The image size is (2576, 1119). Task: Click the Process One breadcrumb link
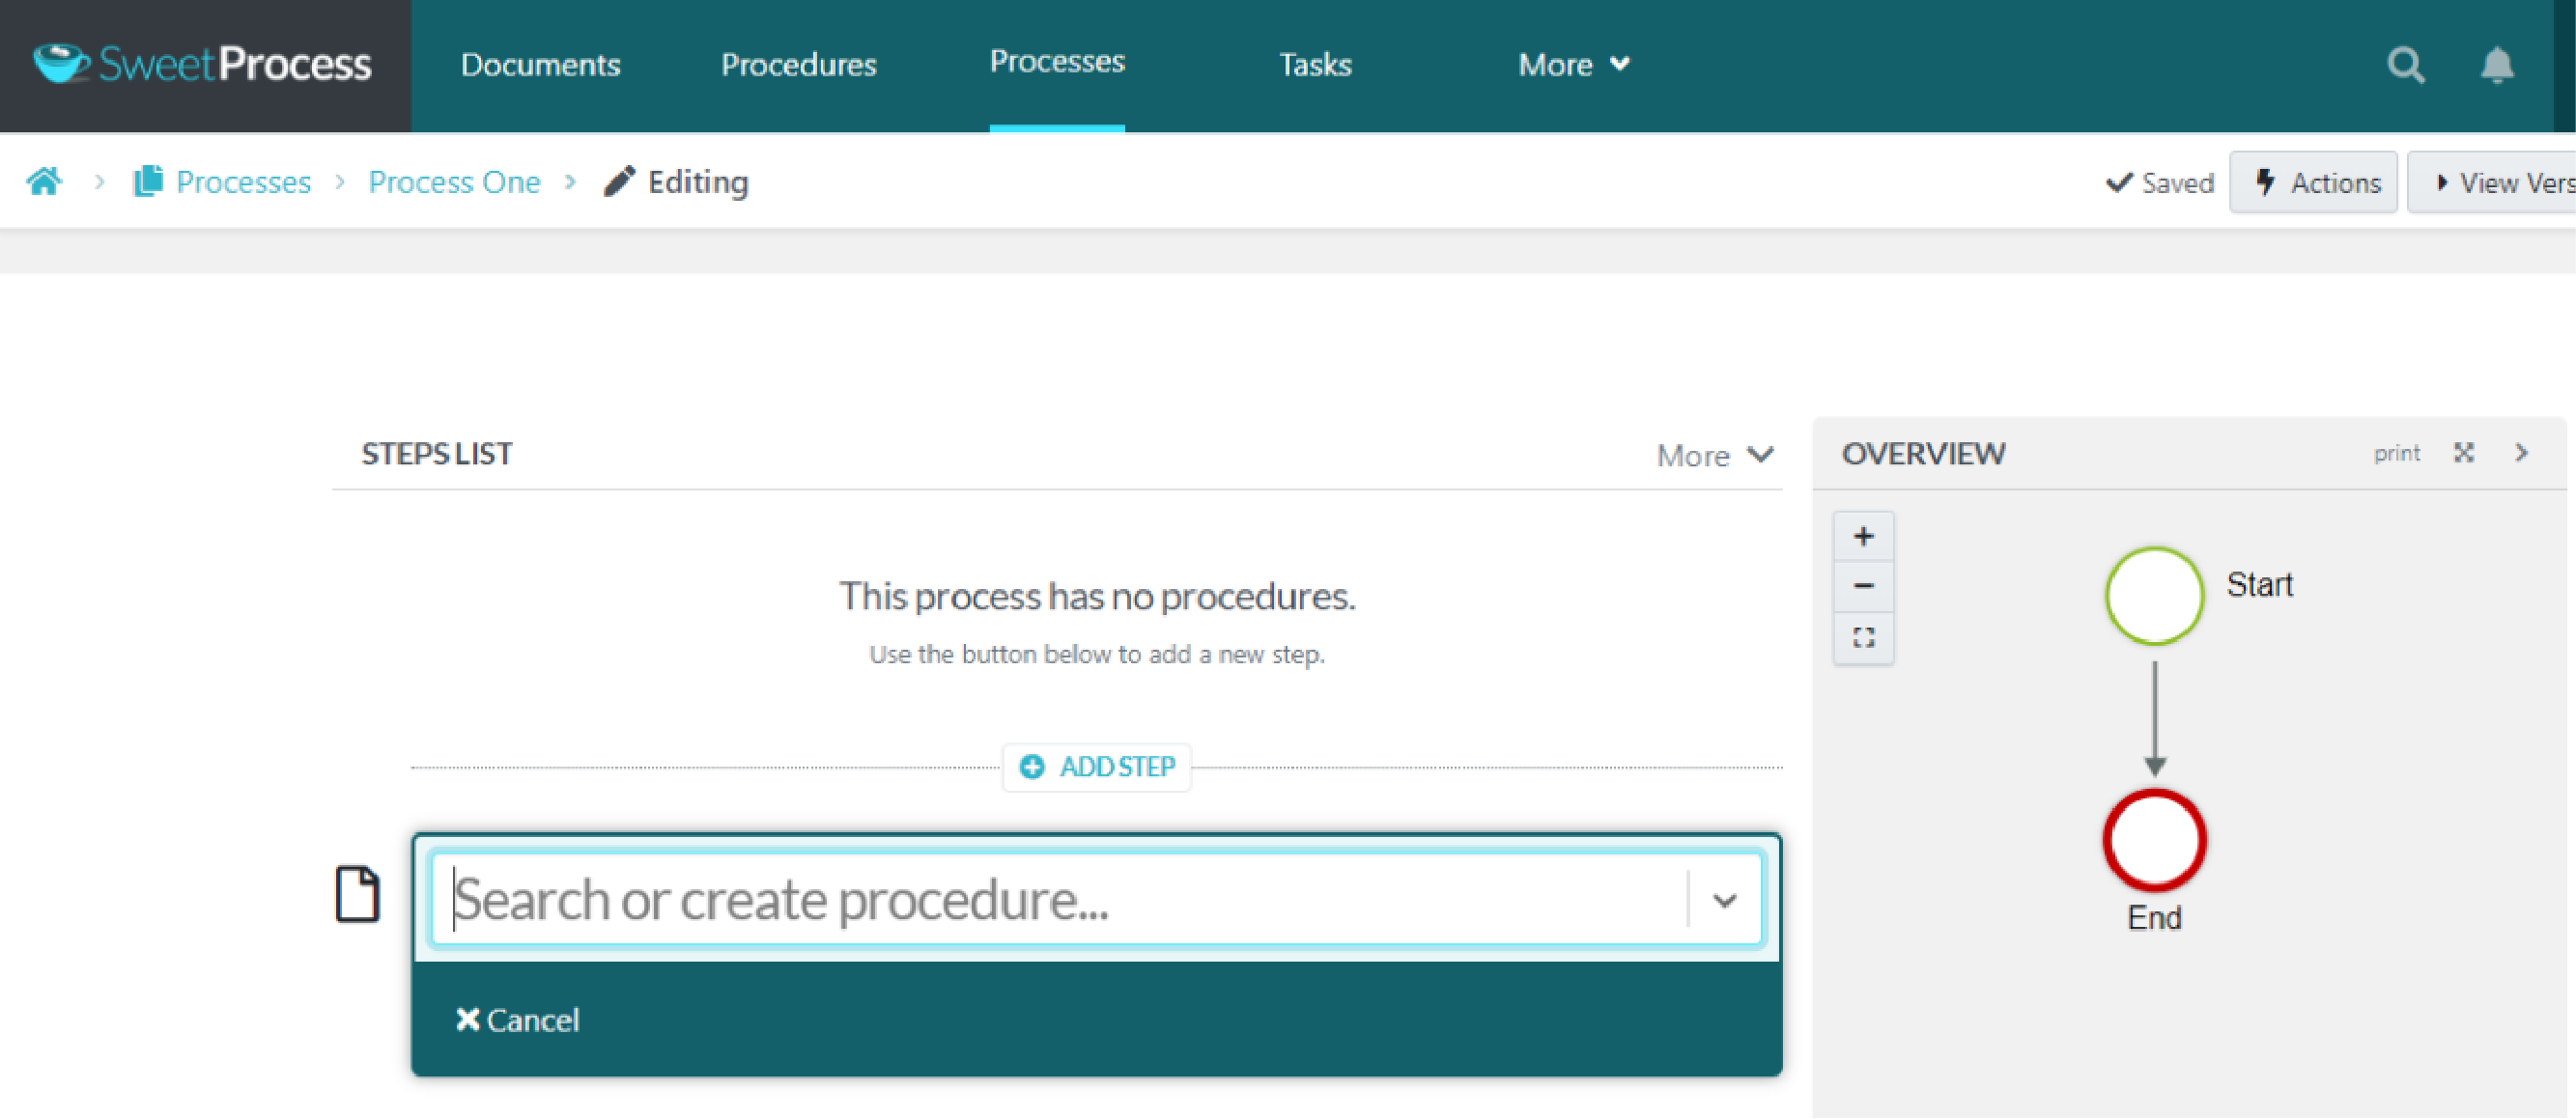click(x=454, y=182)
